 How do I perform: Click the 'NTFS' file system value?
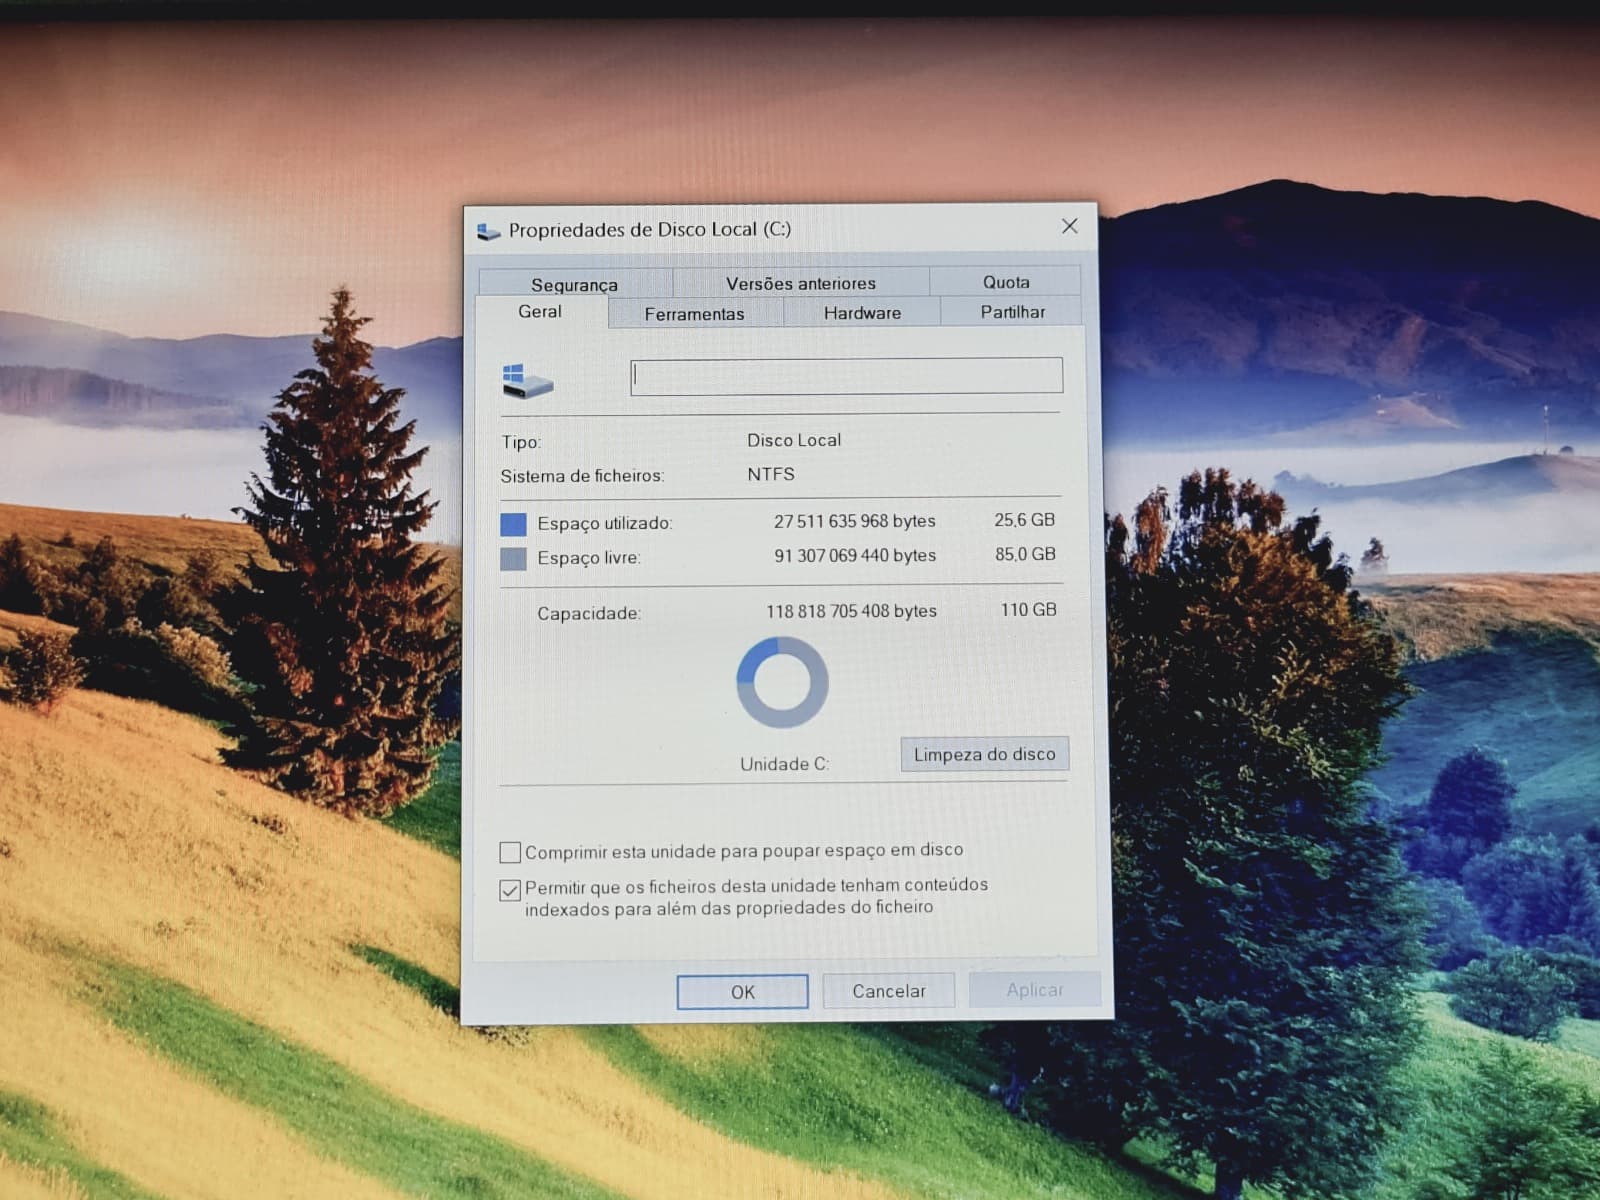tap(771, 474)
